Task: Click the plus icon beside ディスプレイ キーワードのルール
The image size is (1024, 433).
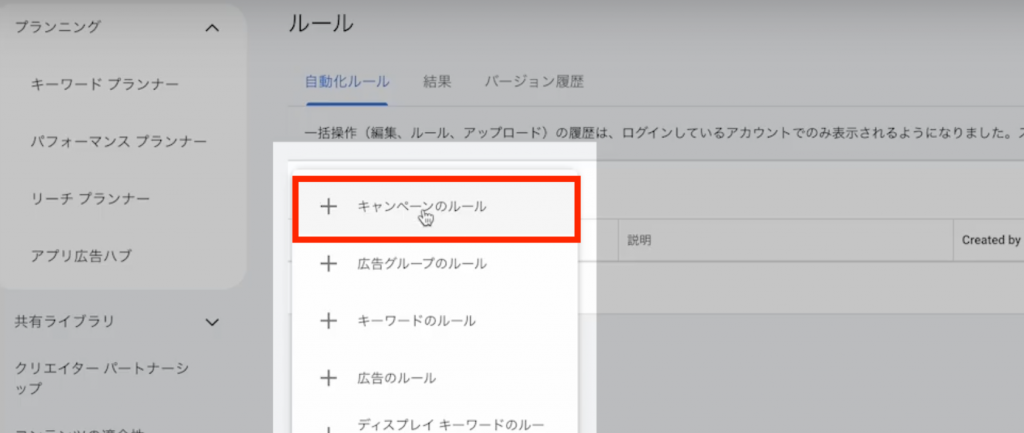Action: click(x=328, y=428)
